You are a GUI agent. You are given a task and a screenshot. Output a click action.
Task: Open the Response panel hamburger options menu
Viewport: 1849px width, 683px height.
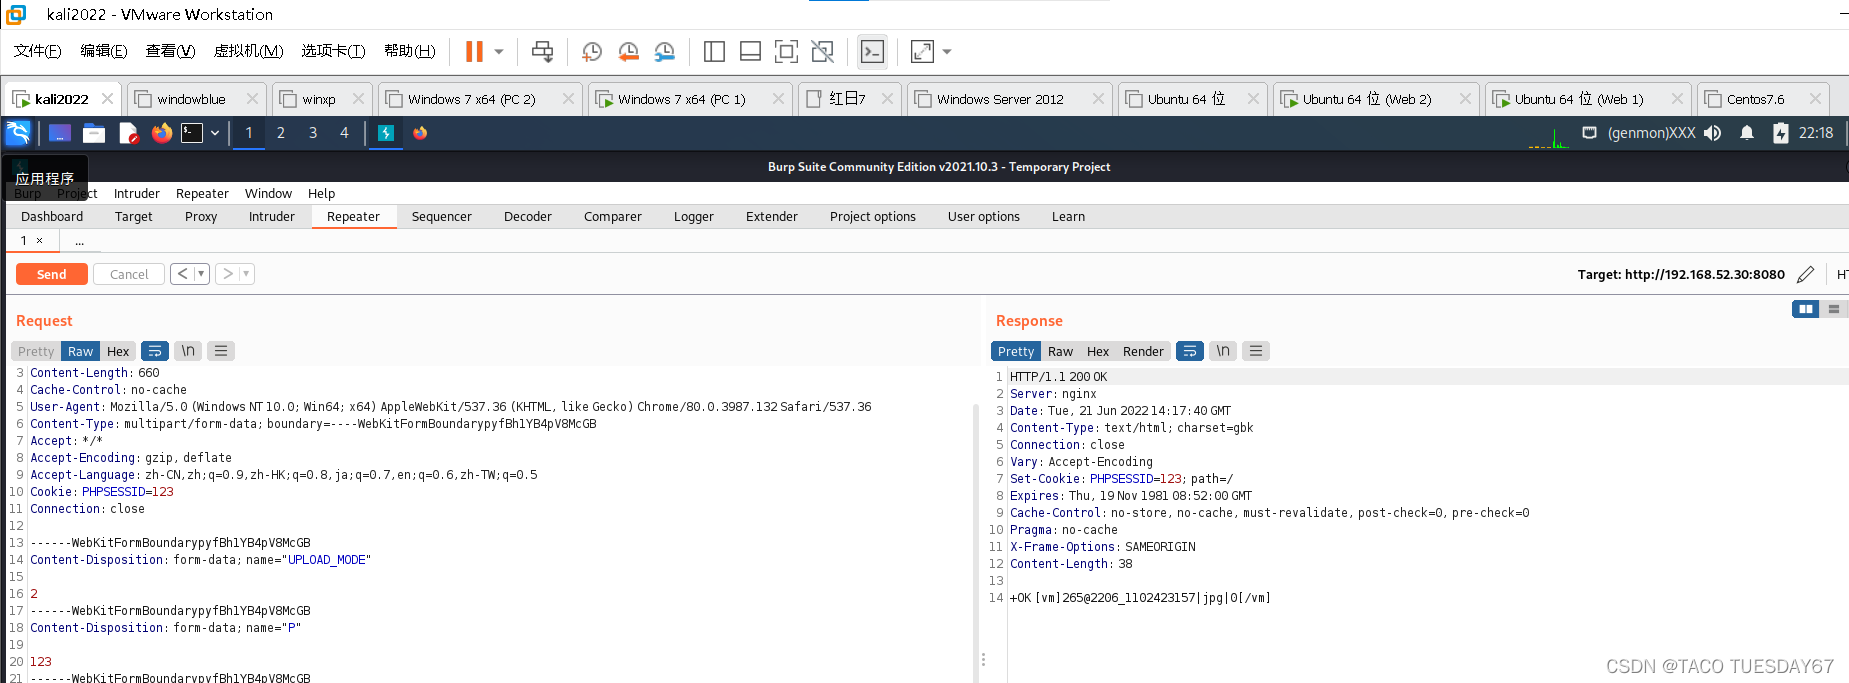click(x=1256, y=352)
